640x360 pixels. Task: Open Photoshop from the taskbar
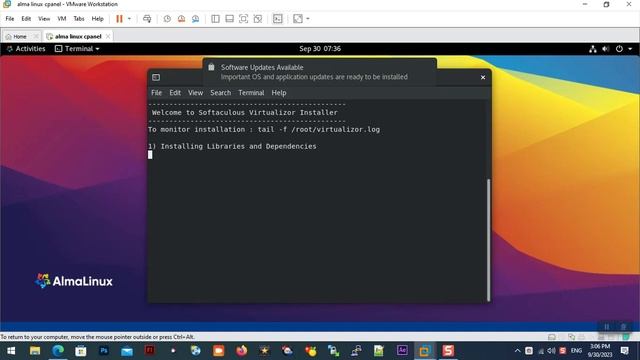104,351
